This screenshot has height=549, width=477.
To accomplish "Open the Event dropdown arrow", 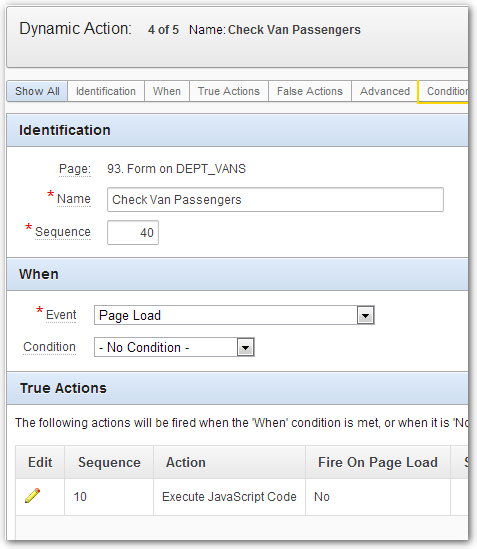I will 365,315.
